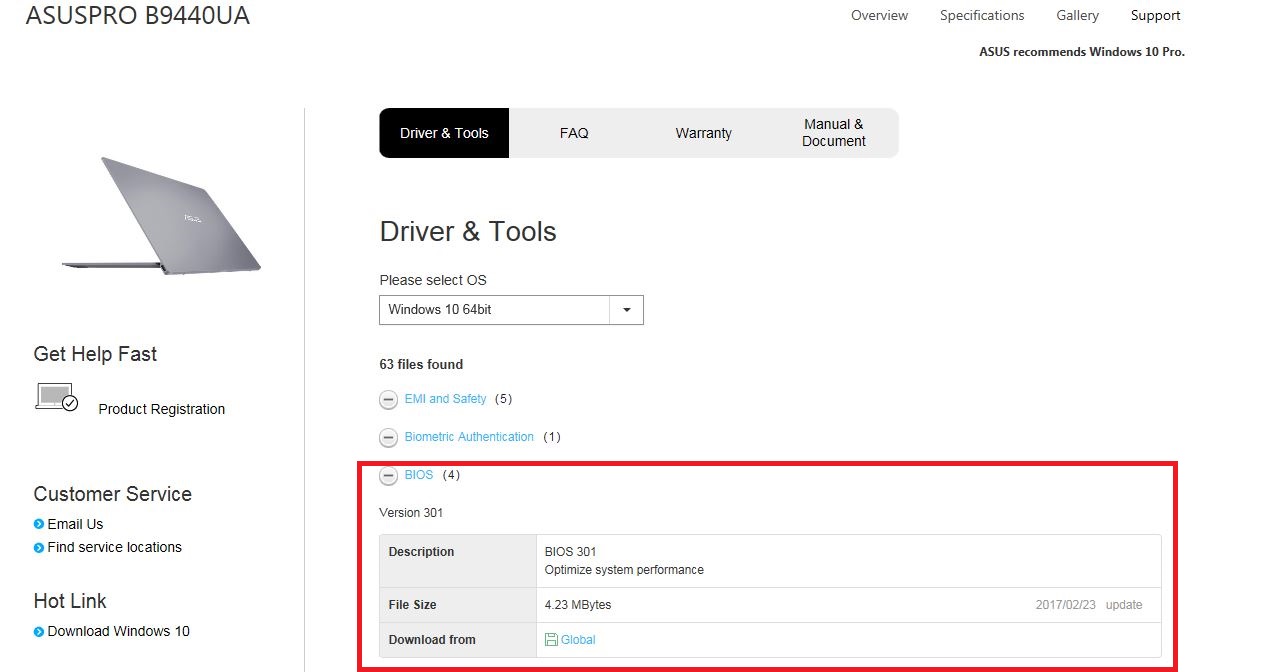Click the Email Us arrow bullet icon
The image size is (1271, 672).
point(39,524)
